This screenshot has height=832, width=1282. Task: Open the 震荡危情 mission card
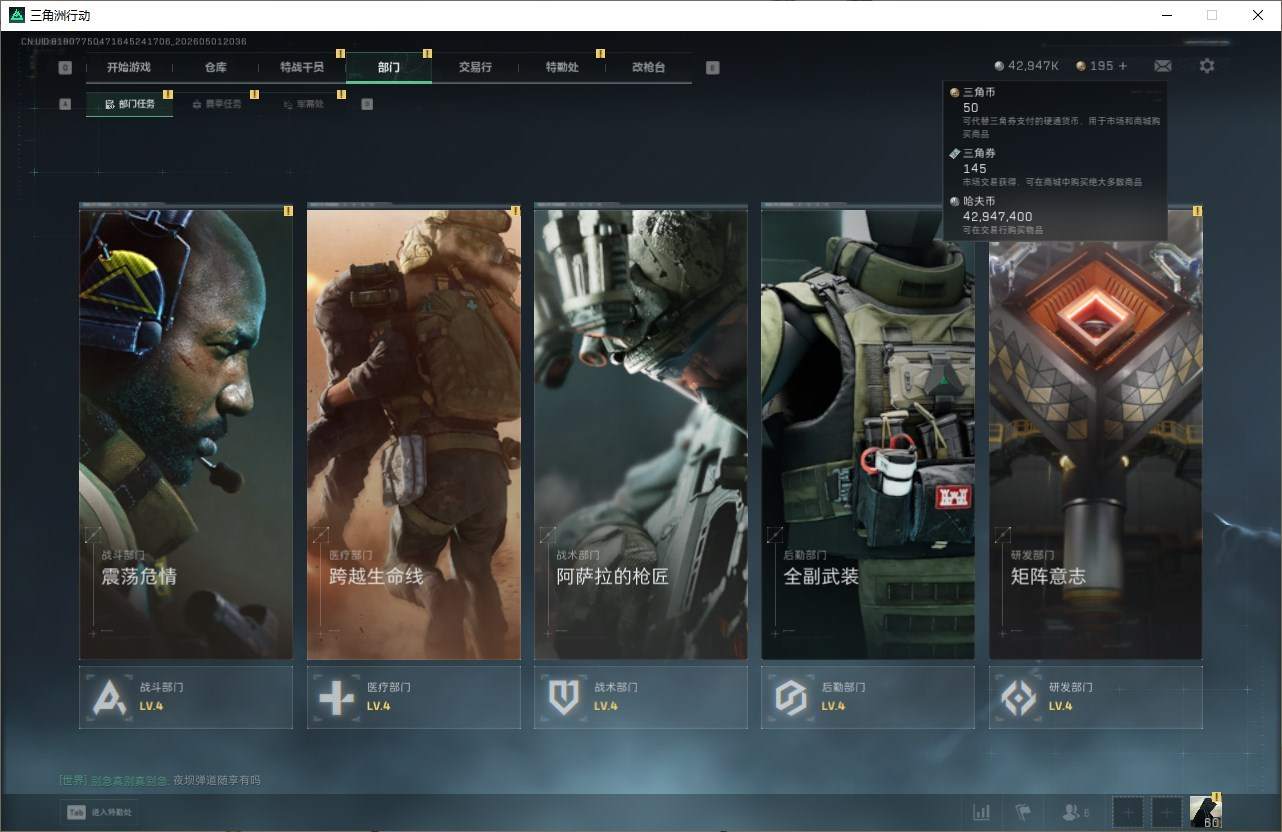point(186,432)
